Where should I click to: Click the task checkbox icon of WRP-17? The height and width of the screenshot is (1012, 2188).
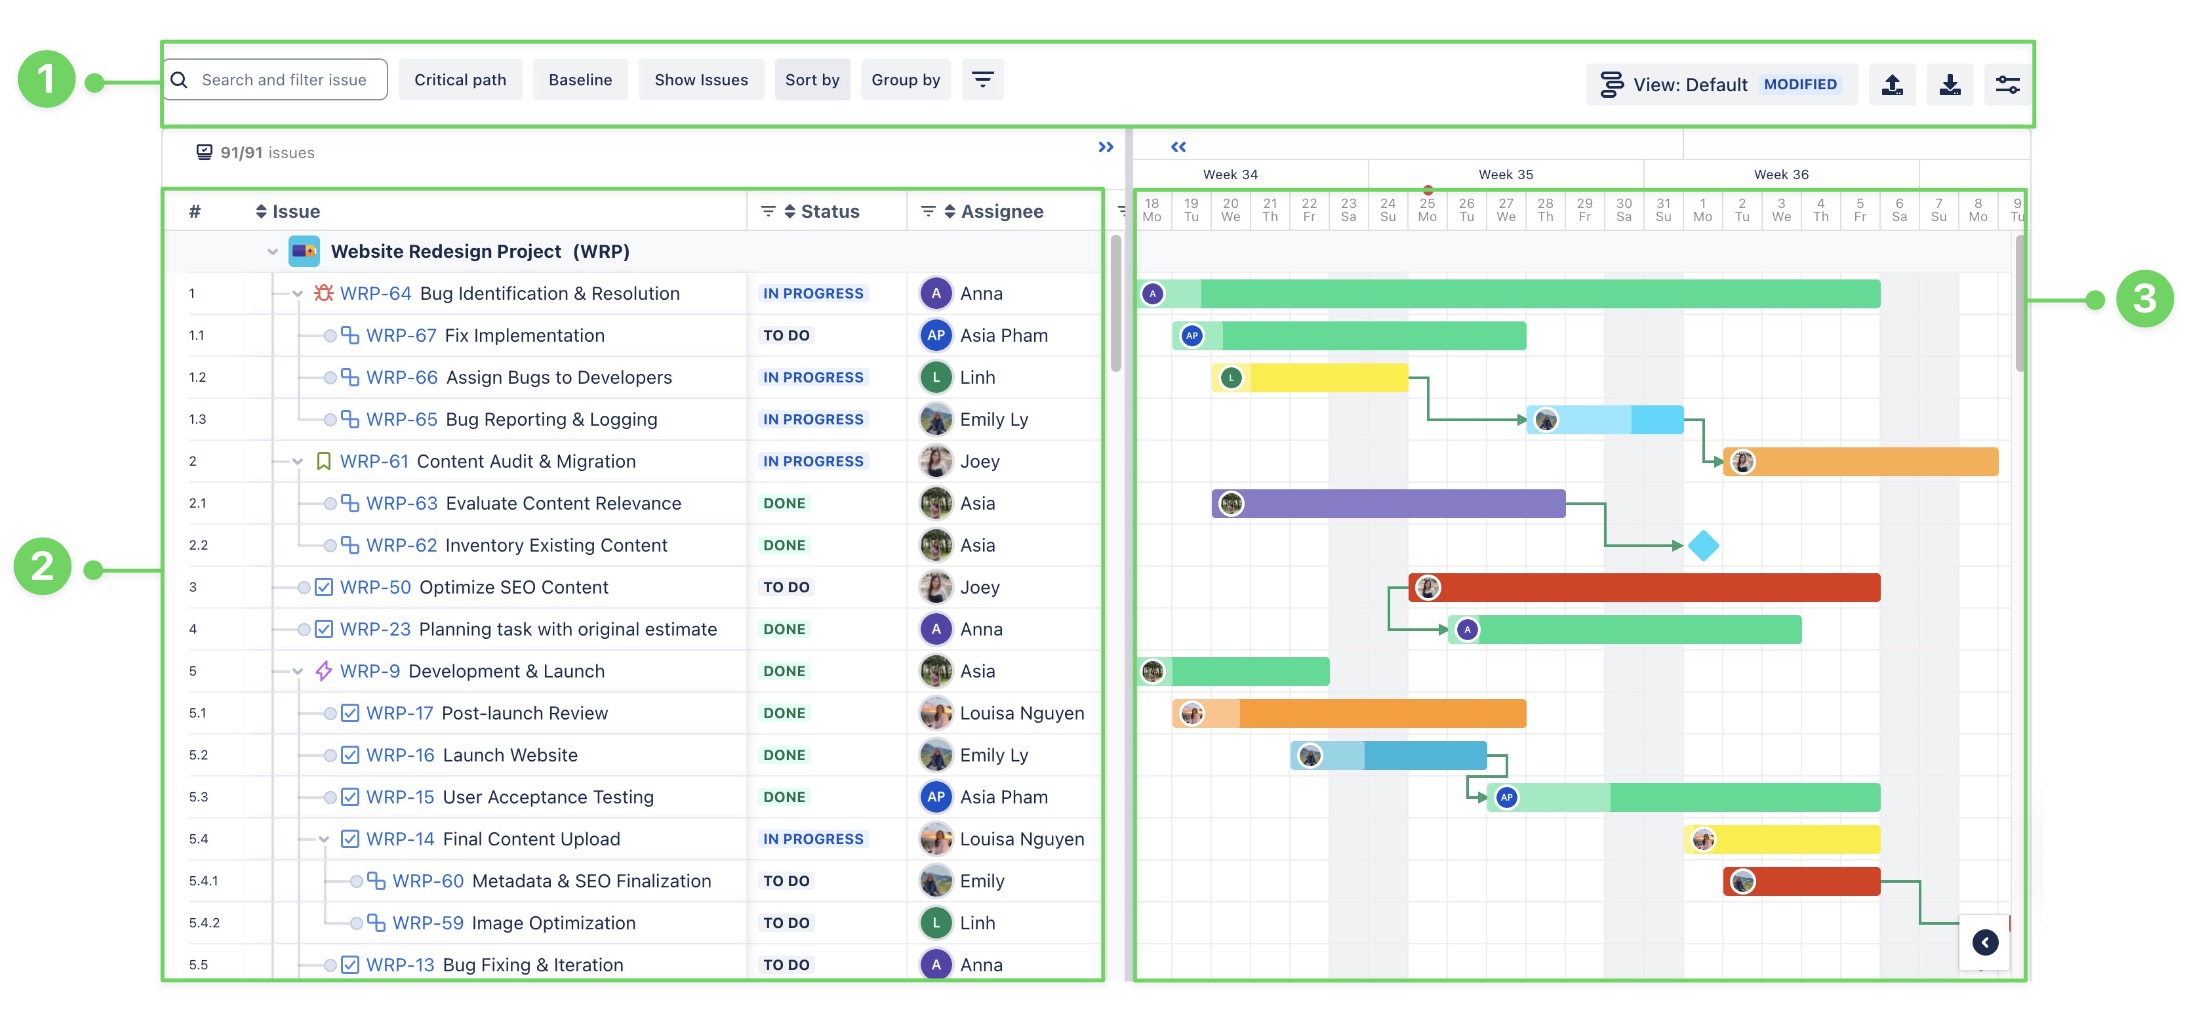[x=350, y=713]
